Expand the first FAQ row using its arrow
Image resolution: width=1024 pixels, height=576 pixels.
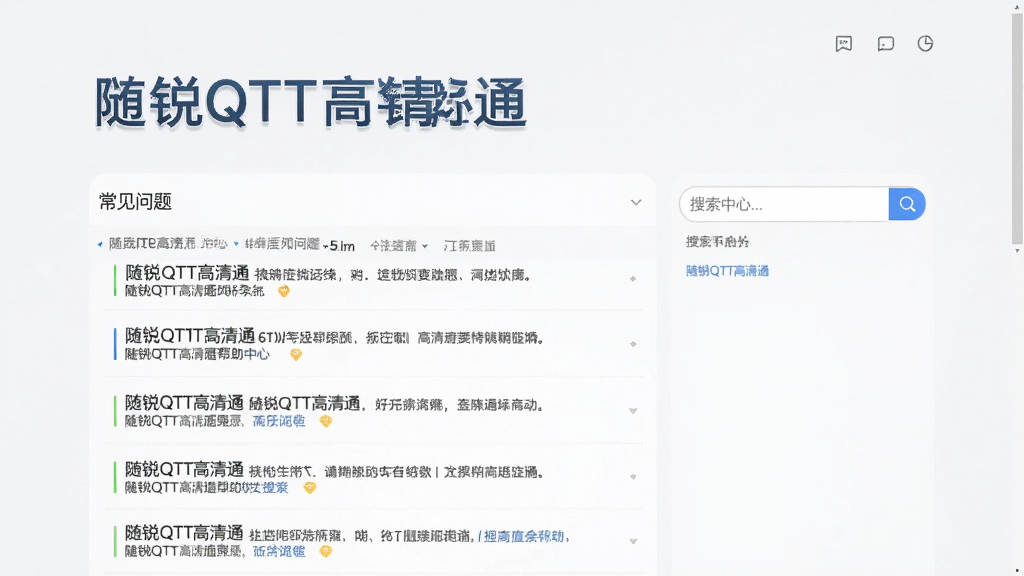[633, 279]
